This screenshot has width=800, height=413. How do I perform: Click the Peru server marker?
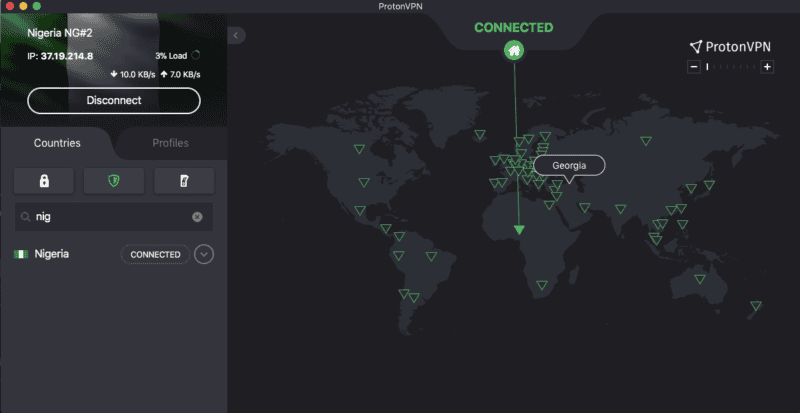coord(398,255)
